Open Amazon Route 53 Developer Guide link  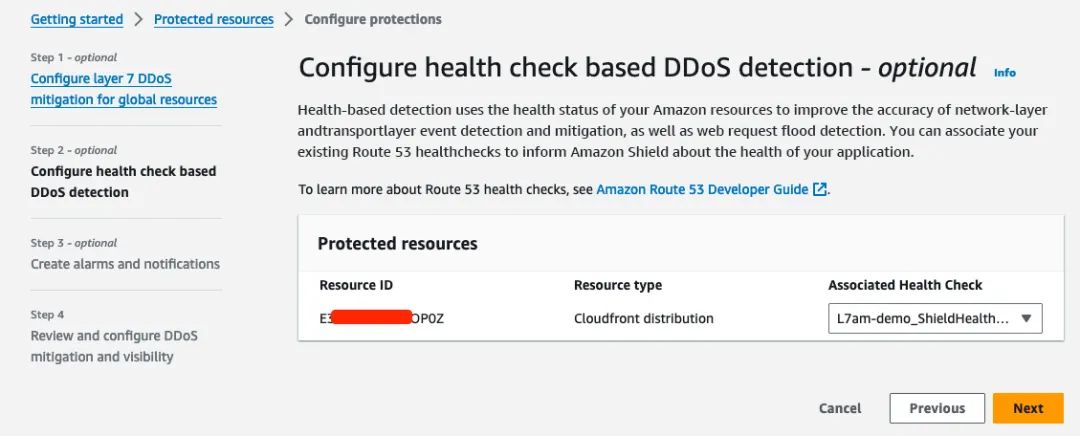point(702,189)
